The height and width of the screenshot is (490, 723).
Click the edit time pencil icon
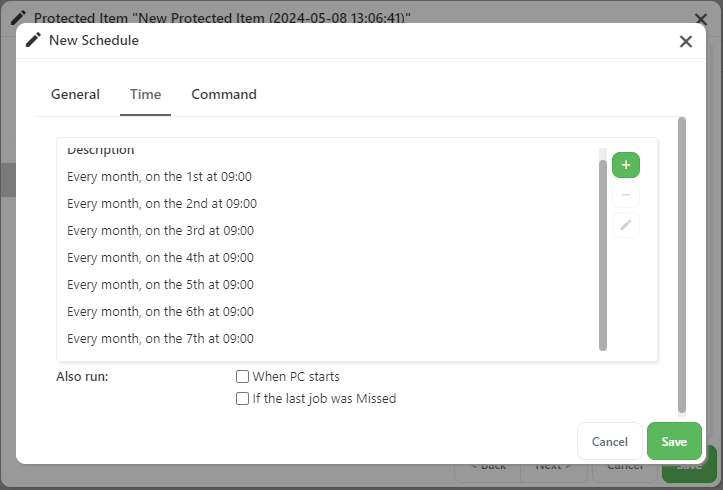tap(626, 225)
